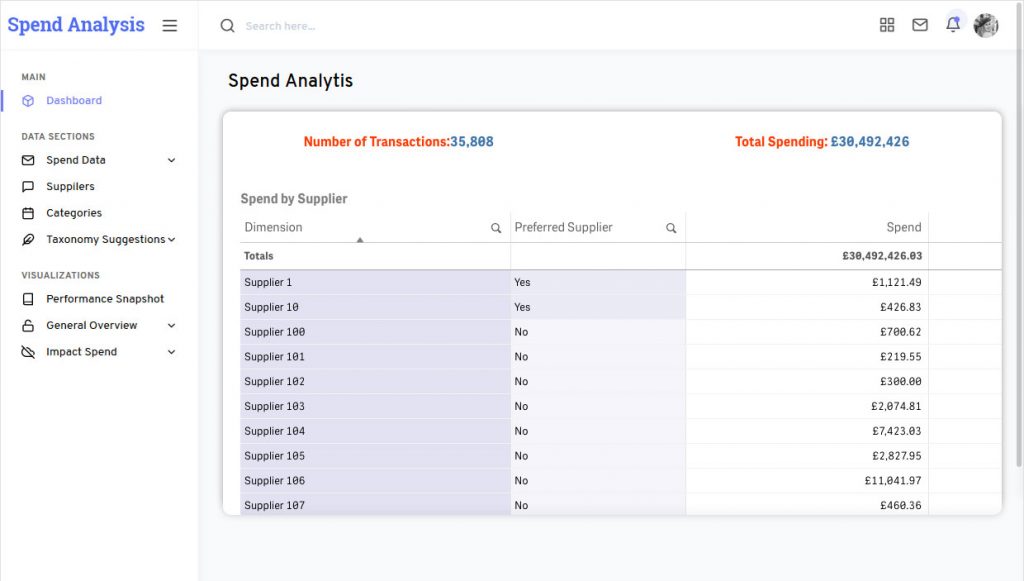Open the messages envelope icon in the header
Screen dimensions: 1024x581
coord(920,25)
